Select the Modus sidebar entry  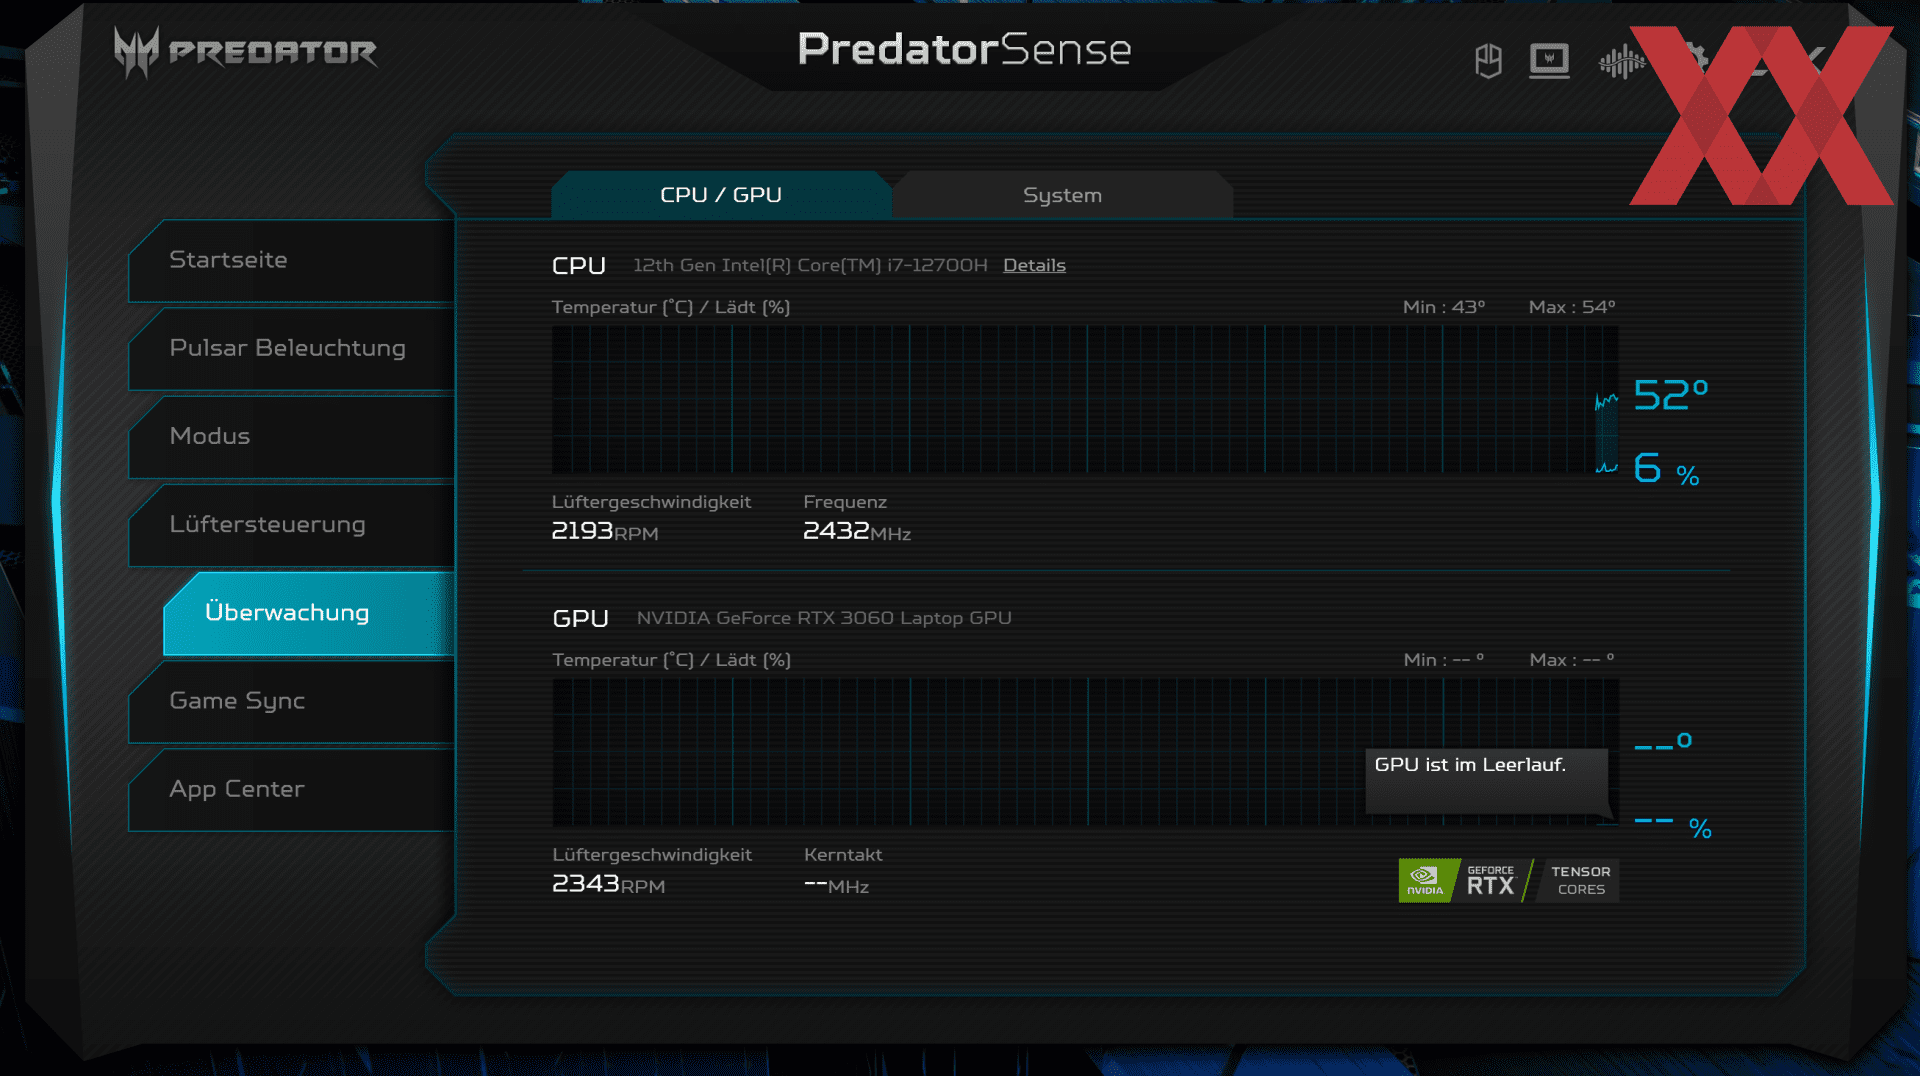[291, 436]
